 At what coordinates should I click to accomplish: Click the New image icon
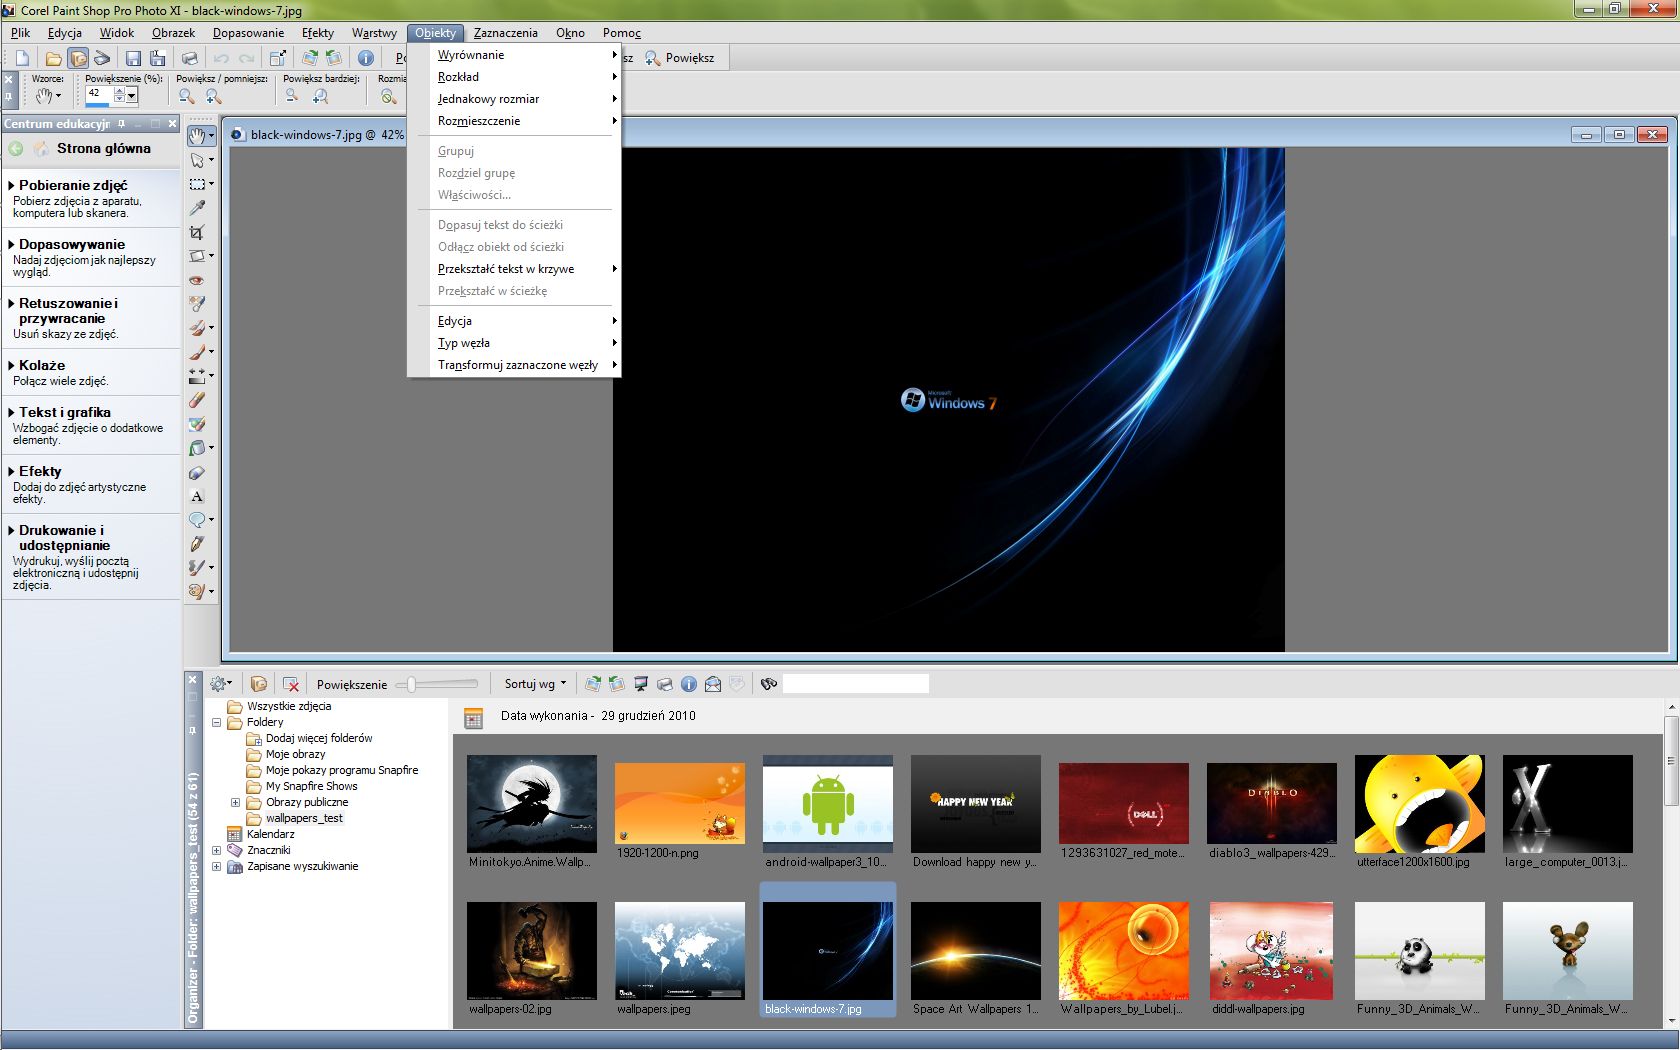tap(22, 58)
